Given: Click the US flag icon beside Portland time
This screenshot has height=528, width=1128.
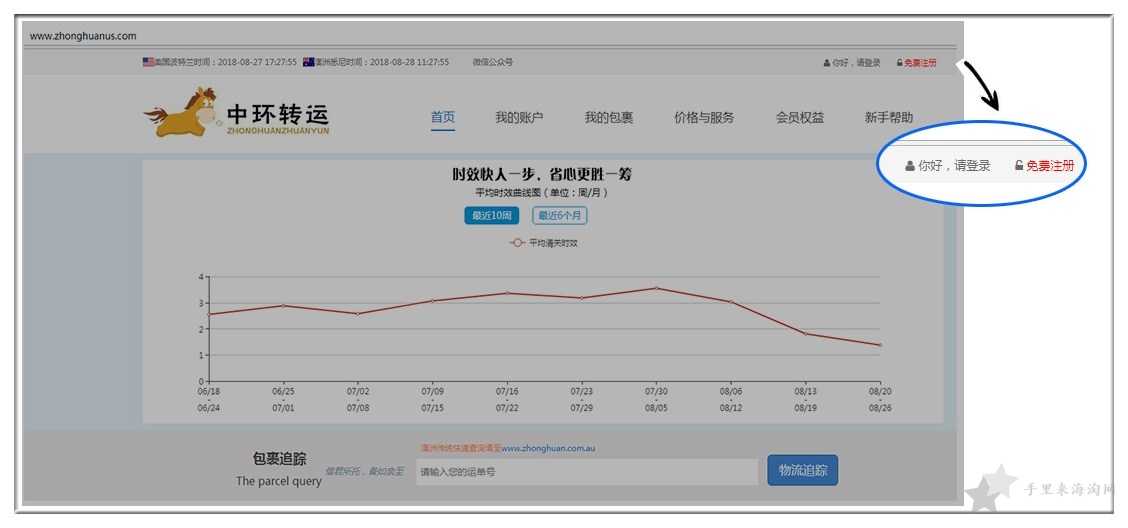Looking at the screenshot, I should coord(148,63).
